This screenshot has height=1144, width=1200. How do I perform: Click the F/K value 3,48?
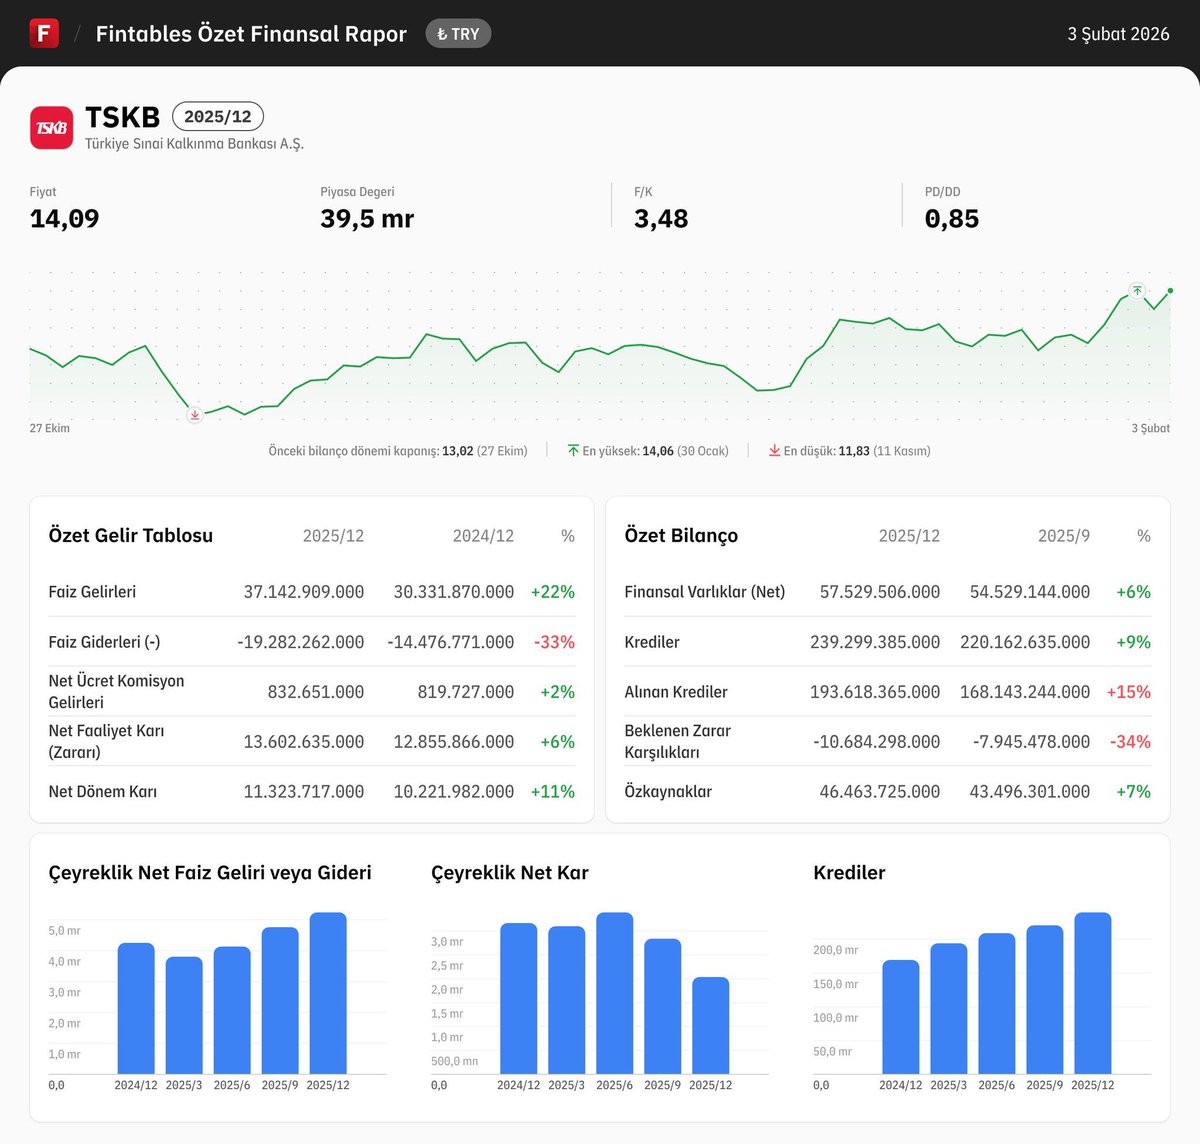click(x=661, y=219)
